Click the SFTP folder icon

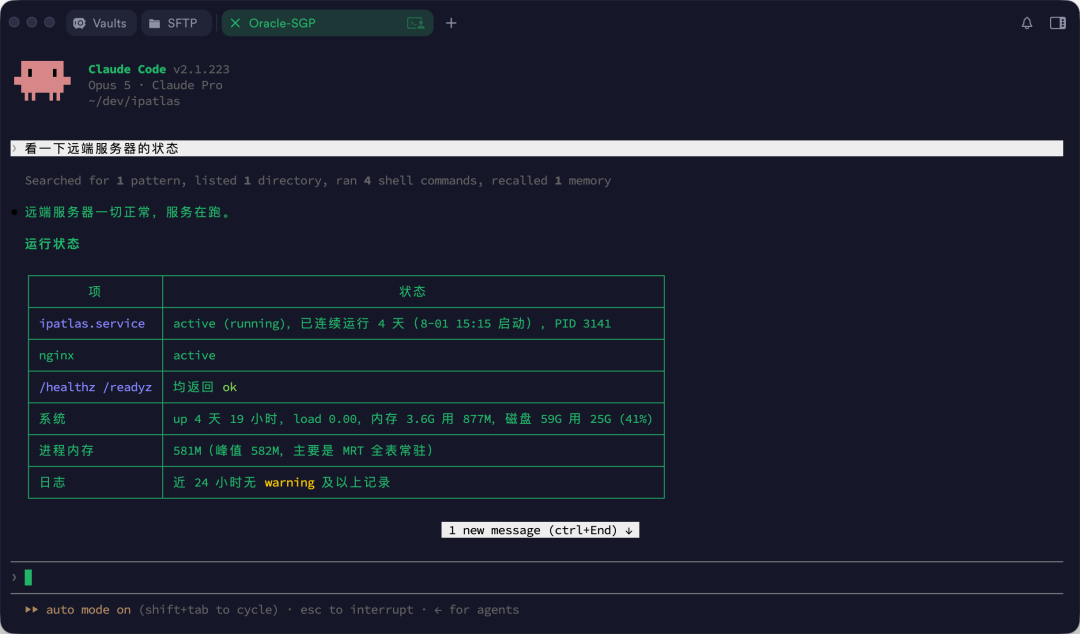coord(154,23)
